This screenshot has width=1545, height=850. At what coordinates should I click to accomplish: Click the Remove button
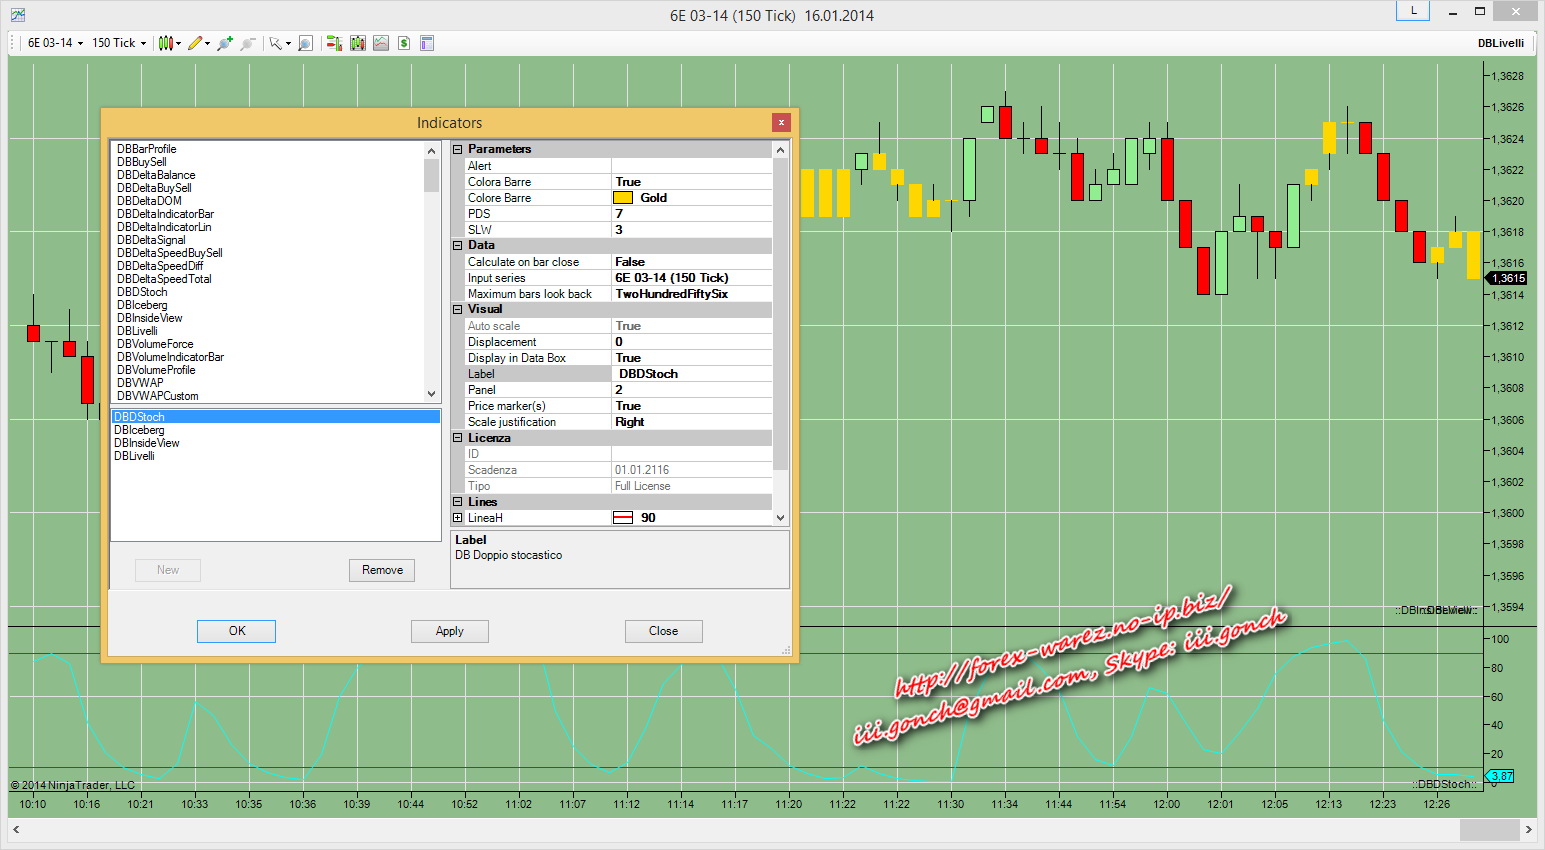tap(382, 570)
